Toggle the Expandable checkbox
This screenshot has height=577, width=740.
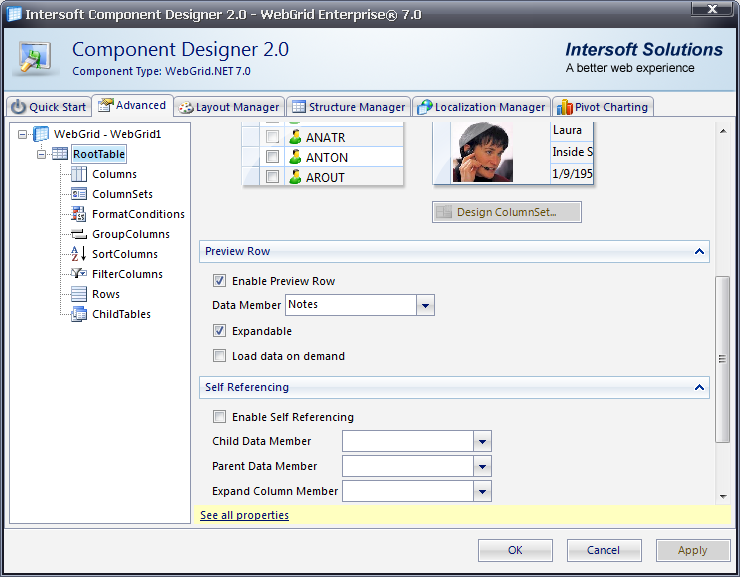[220, 331]
